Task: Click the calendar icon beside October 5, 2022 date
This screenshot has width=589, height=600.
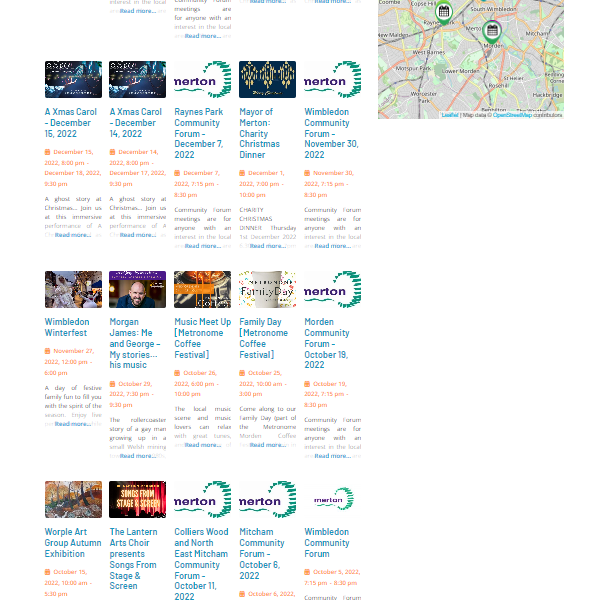Action: tap(307, 572)
